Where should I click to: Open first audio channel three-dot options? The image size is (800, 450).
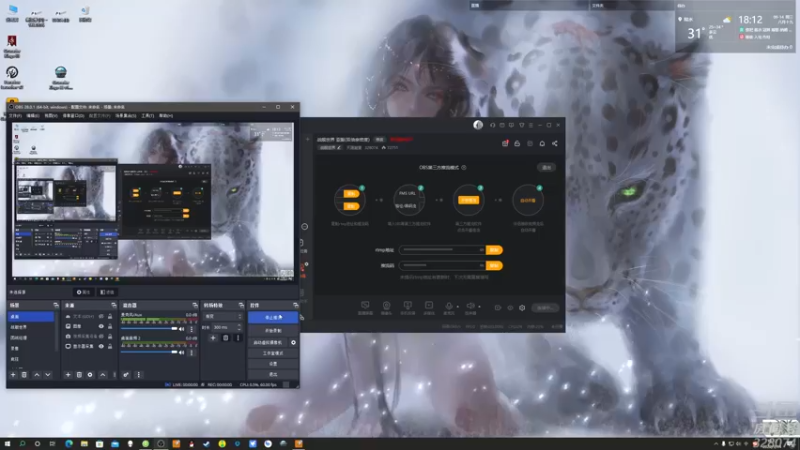pos(192,329)
